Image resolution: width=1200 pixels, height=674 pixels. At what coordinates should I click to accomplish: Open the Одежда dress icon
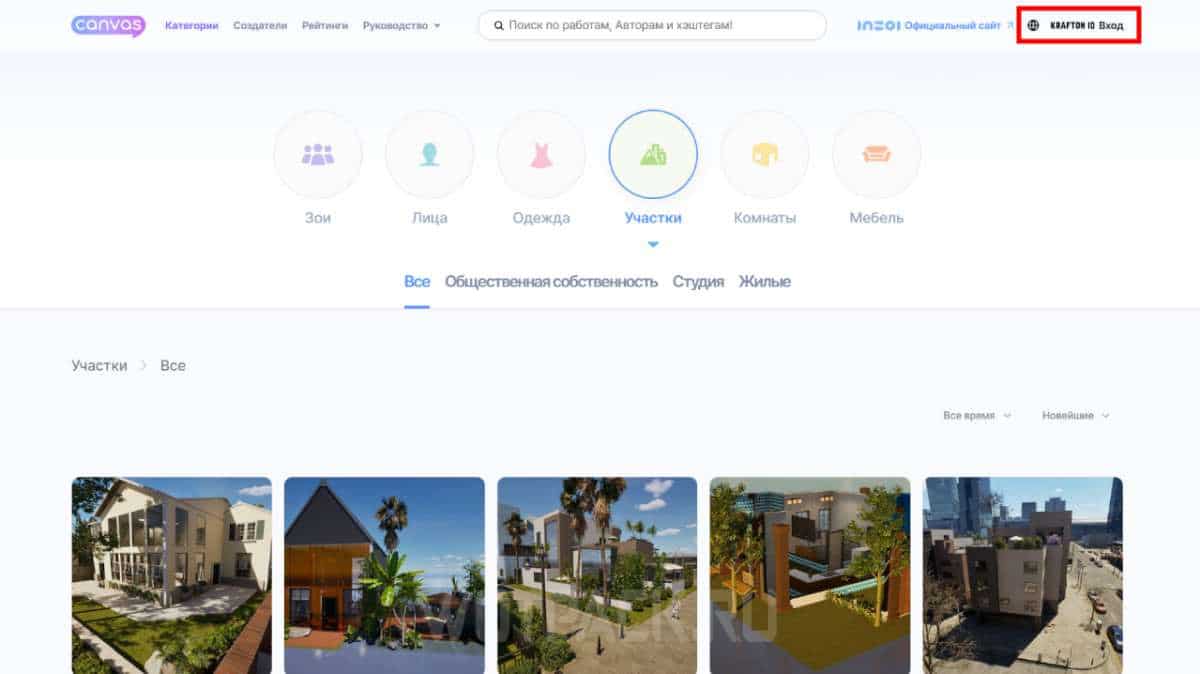click(x=541, y=154)
